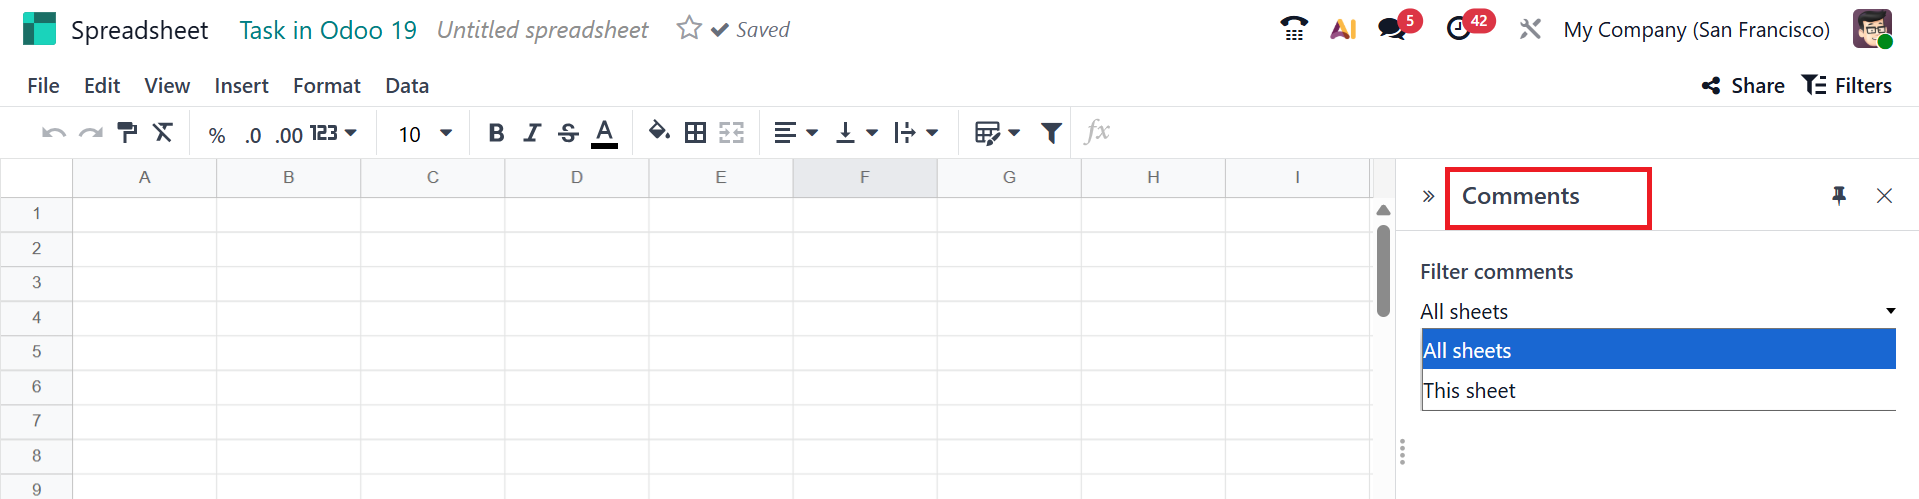The height and width of the screenshot is (499, 1919).
Task: Click the Share button
Action: pyautogui.click(x=1743, y=86)
